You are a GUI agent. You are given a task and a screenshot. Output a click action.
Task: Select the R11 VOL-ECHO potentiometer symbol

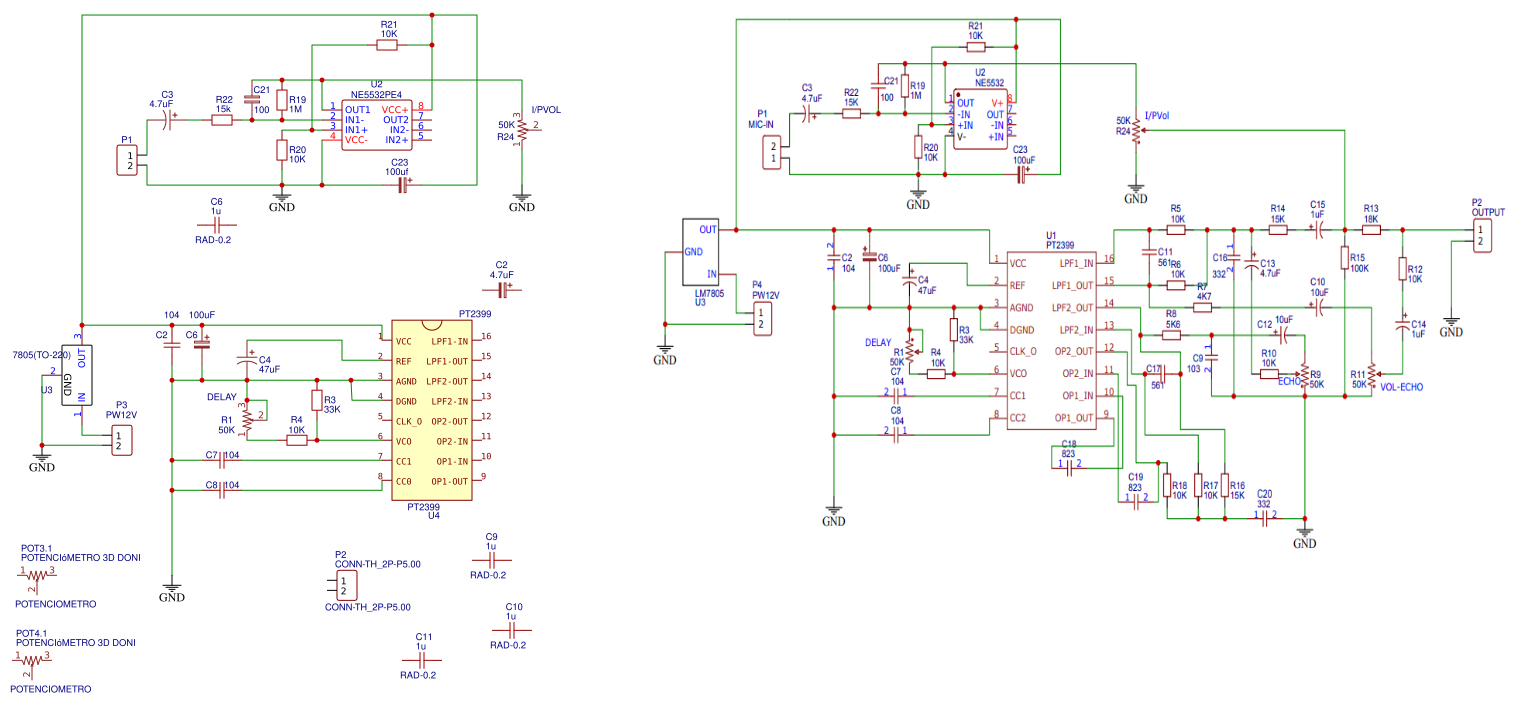click(1372, 376)
